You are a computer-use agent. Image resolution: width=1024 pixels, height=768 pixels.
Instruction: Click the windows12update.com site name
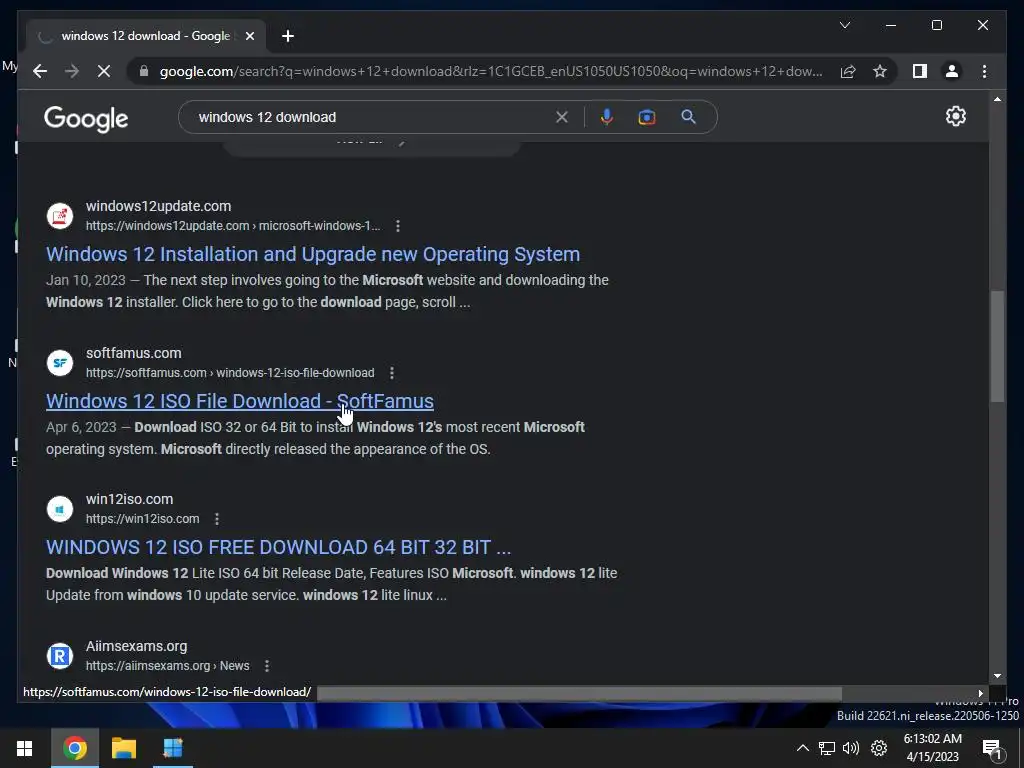[159, 206]
